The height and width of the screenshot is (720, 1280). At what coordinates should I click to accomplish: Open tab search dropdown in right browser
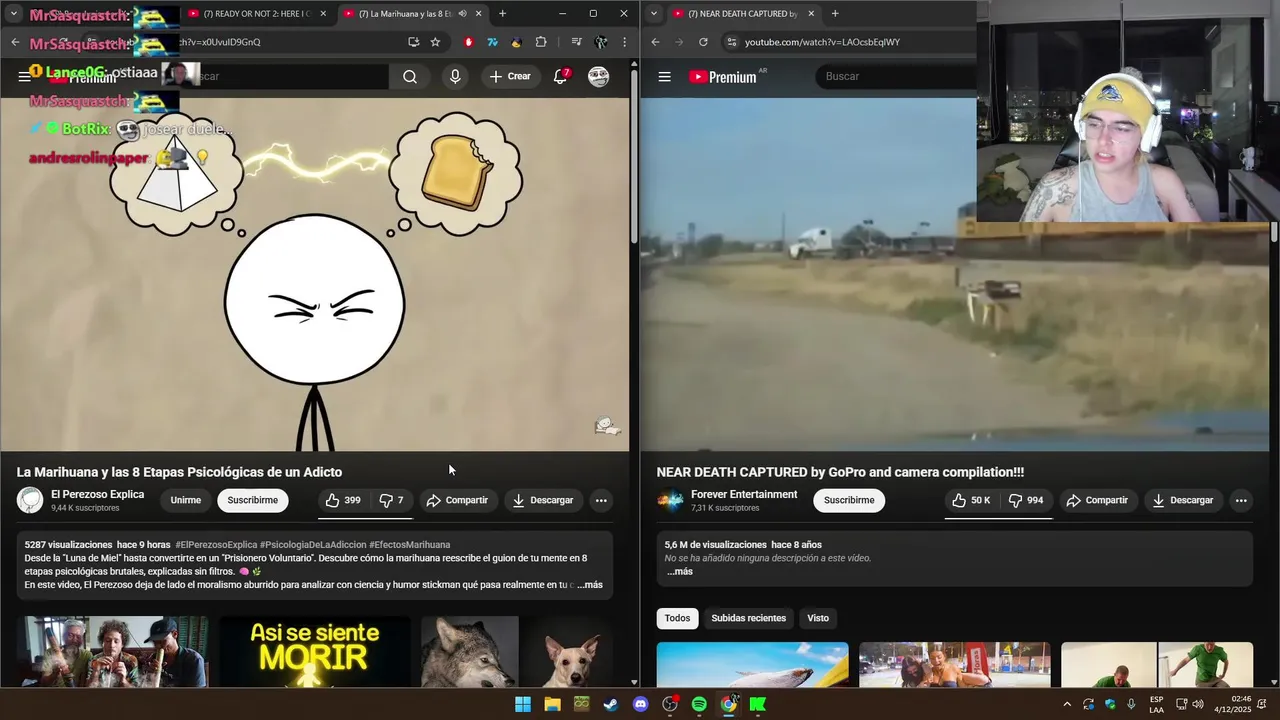[x=654, y=14]
